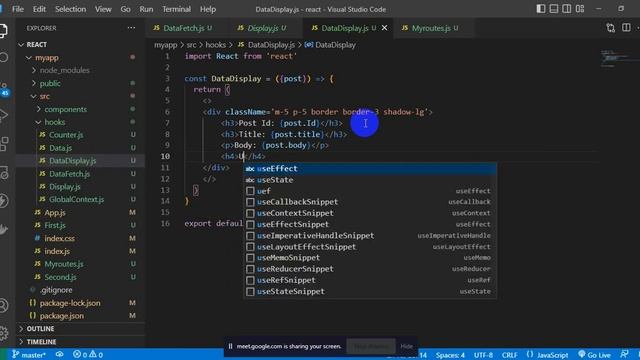Choose useStateSnippet suggestion
The image size is (640, 360).
coord(370,291)
